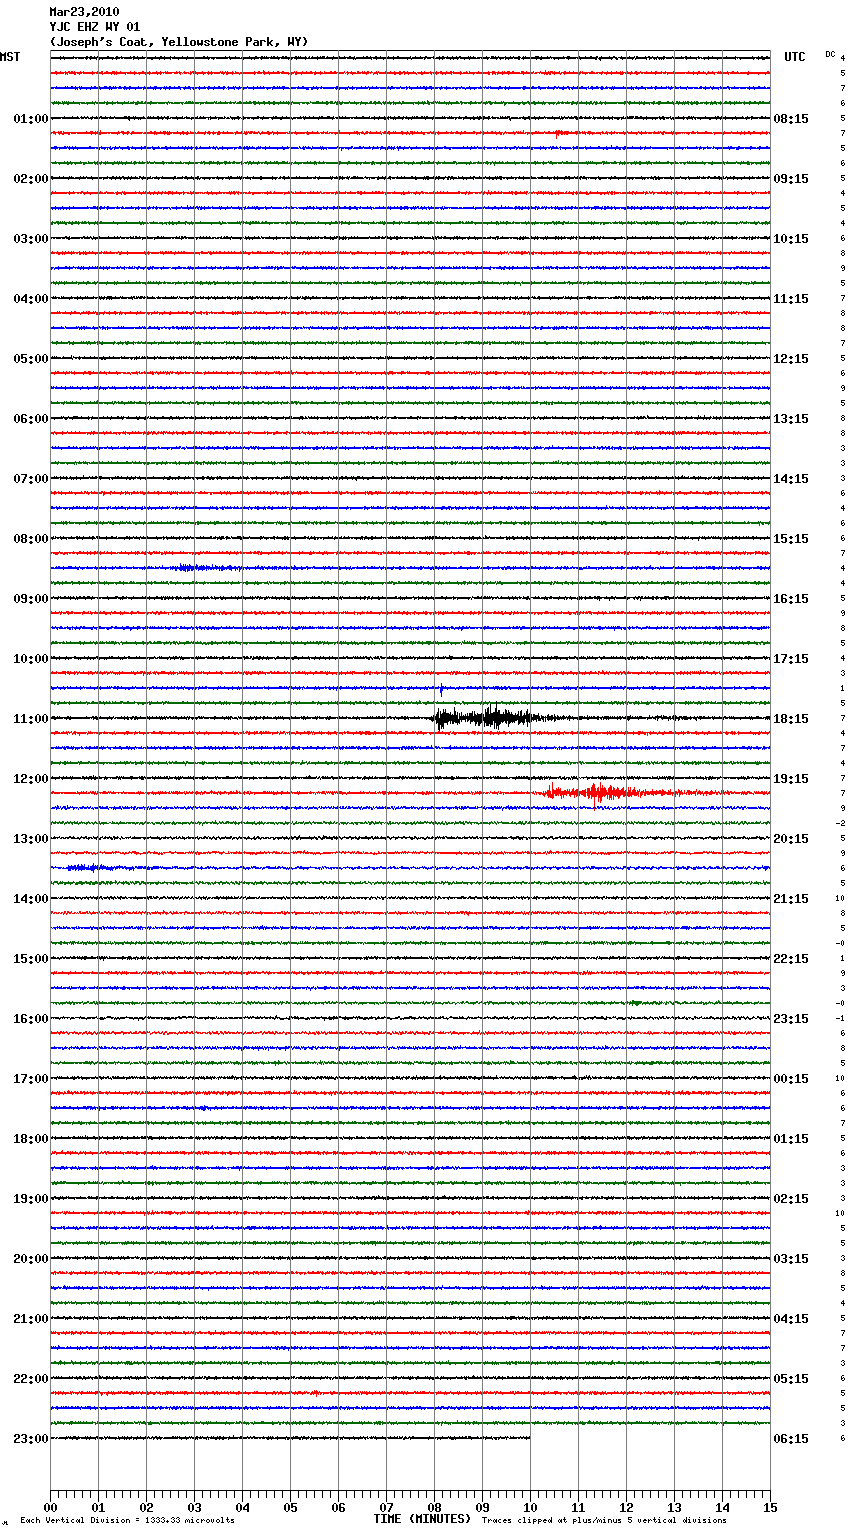Click the 16:00 MST time label
850x1534 pixels.
(31, 1019)
